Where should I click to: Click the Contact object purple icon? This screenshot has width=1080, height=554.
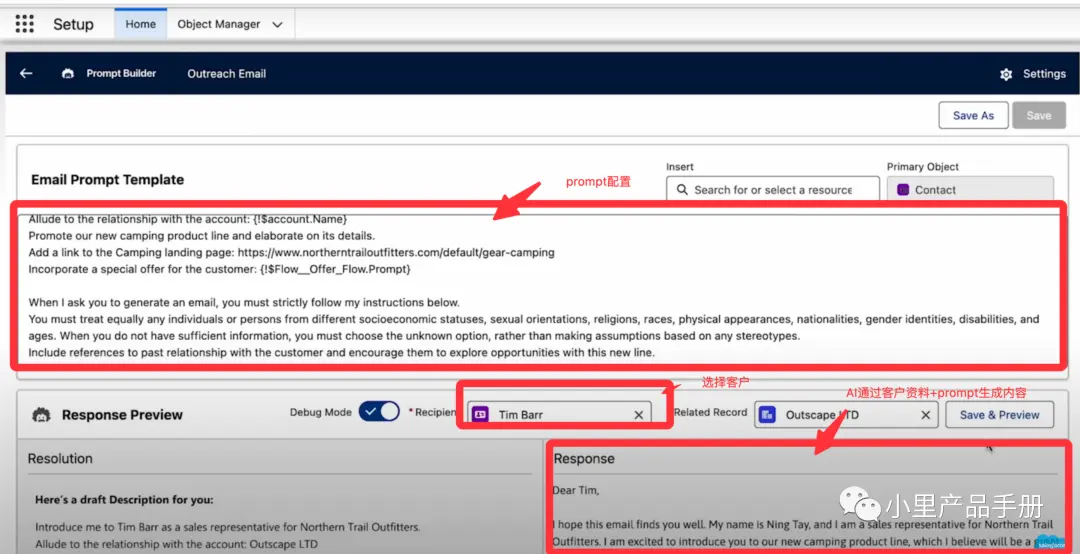pyautogui.click(x=903, y=189)
